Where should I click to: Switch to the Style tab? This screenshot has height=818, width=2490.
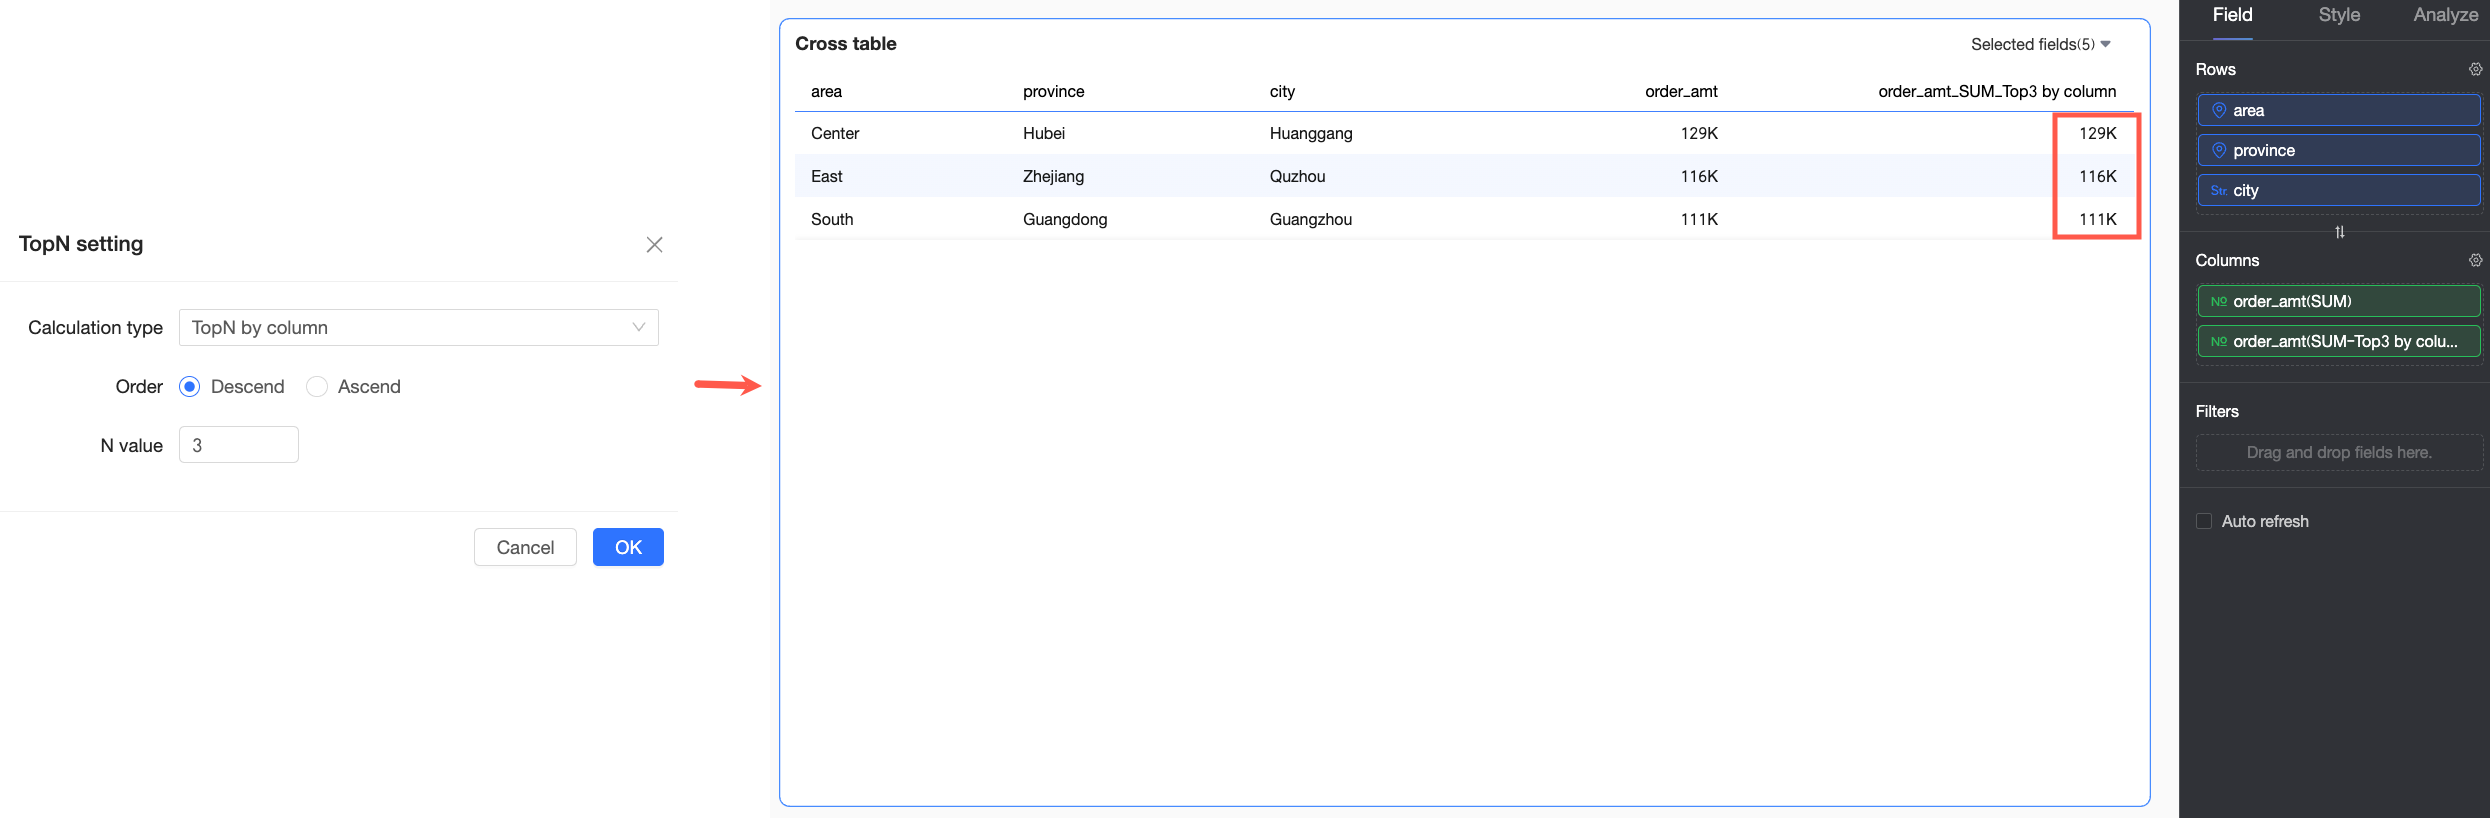click(x=2339, y=15)
